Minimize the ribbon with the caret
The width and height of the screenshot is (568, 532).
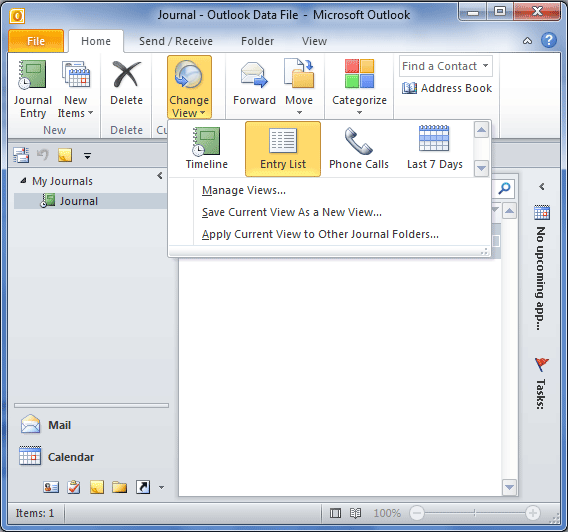(527, 41)
